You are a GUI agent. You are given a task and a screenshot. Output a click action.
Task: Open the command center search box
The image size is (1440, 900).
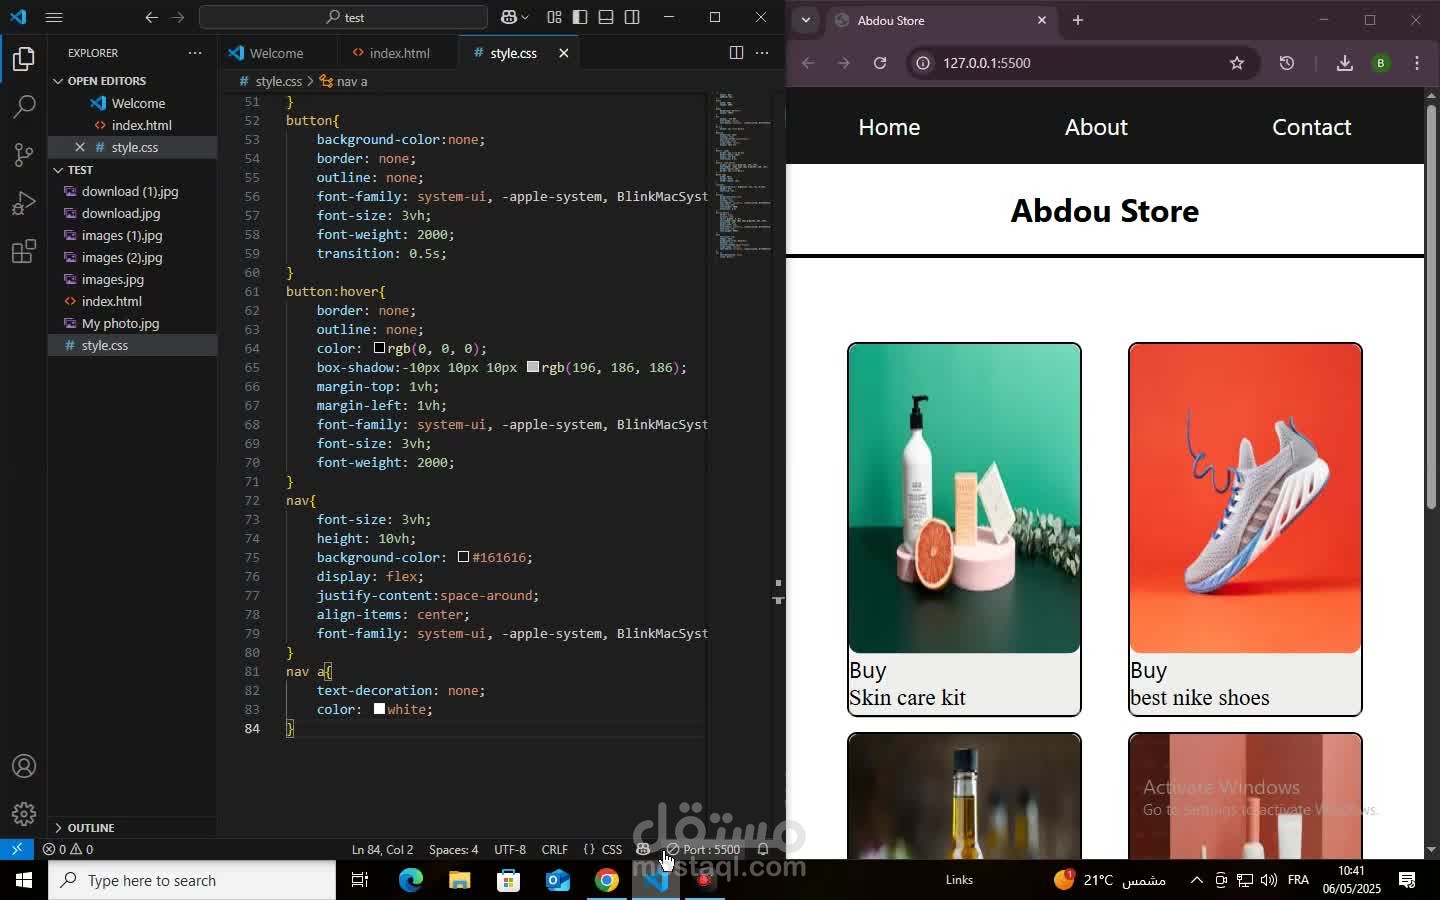coord(343,17)
